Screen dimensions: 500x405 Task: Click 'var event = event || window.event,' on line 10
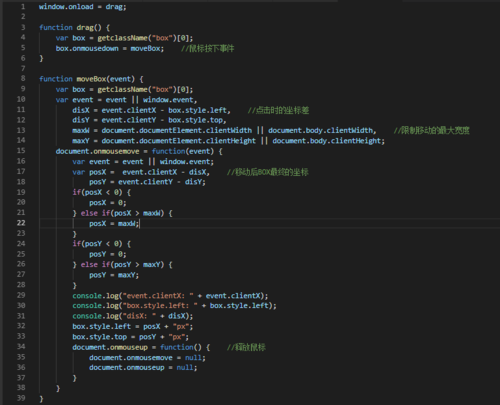pyautogui.click(x=126, y=100)
